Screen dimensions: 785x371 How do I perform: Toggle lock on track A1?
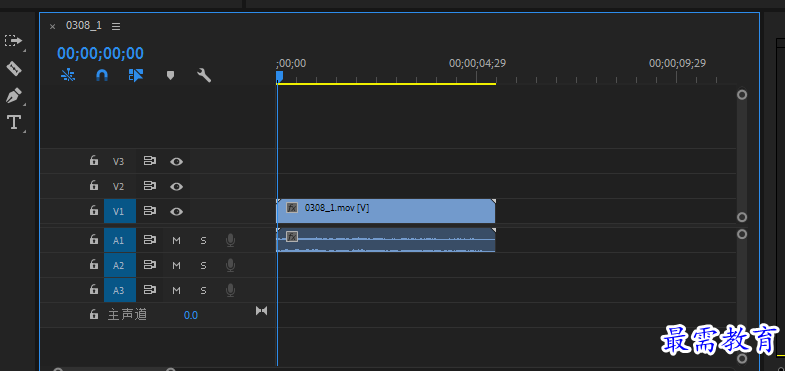94,239
